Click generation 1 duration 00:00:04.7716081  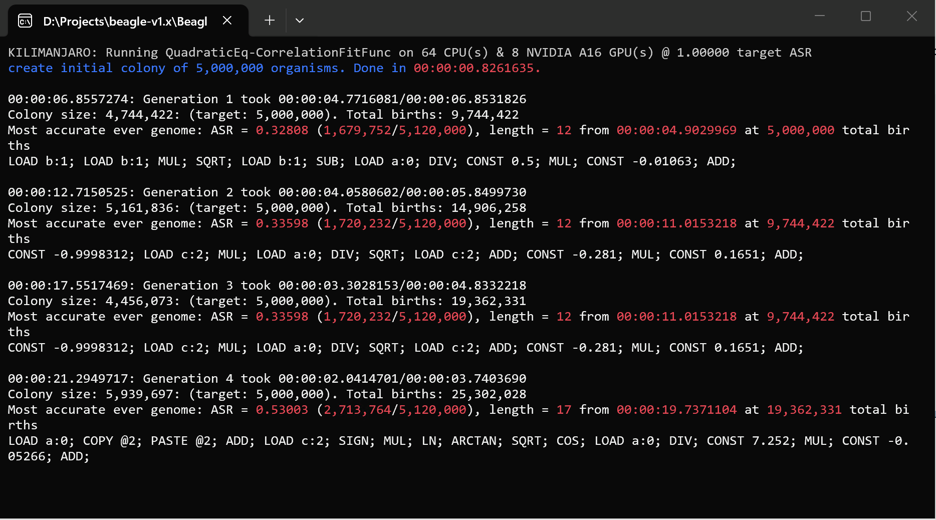(x=338, y=99)
